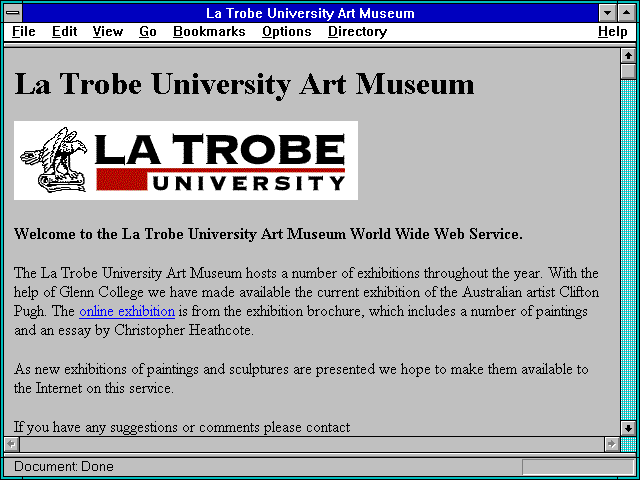Image resolution: width=640 pixels, height=480 pixels.
Task: Click the line 'If you have any suggestions'
Action: tap(182, 427)
